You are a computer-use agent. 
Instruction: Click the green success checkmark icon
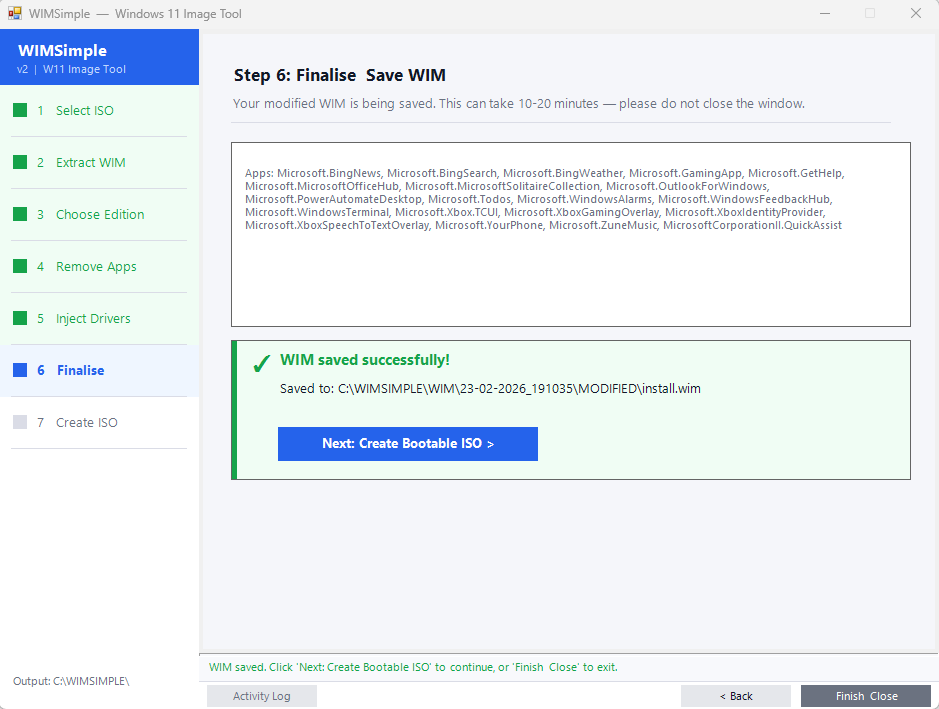coord(261,363)
